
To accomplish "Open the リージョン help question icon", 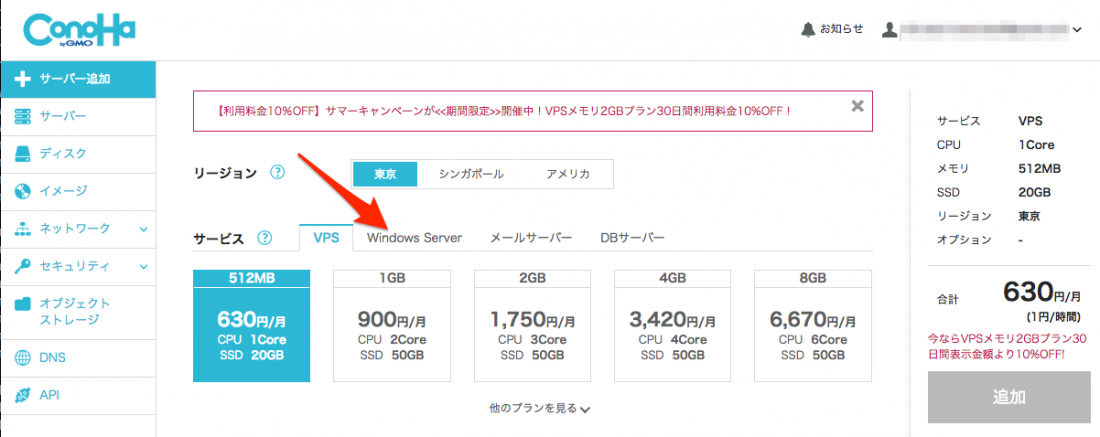I will pos(278,173).
